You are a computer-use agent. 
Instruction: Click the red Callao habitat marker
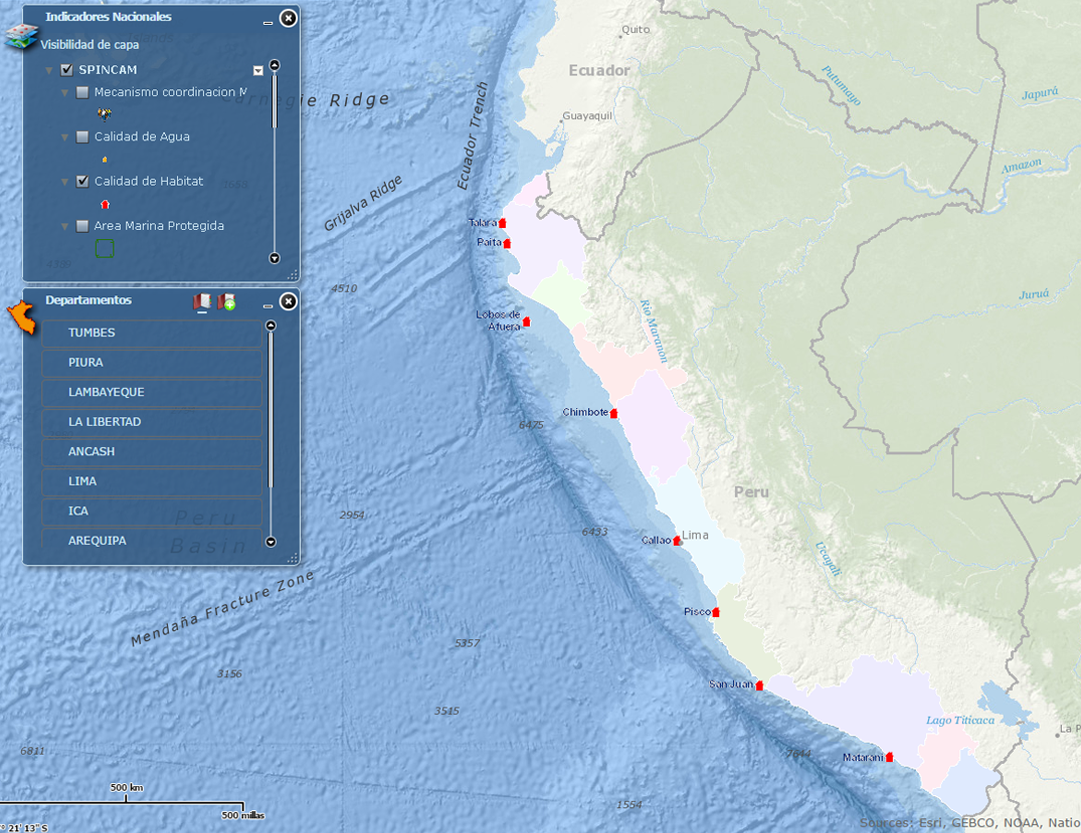[x=677, y=540]
